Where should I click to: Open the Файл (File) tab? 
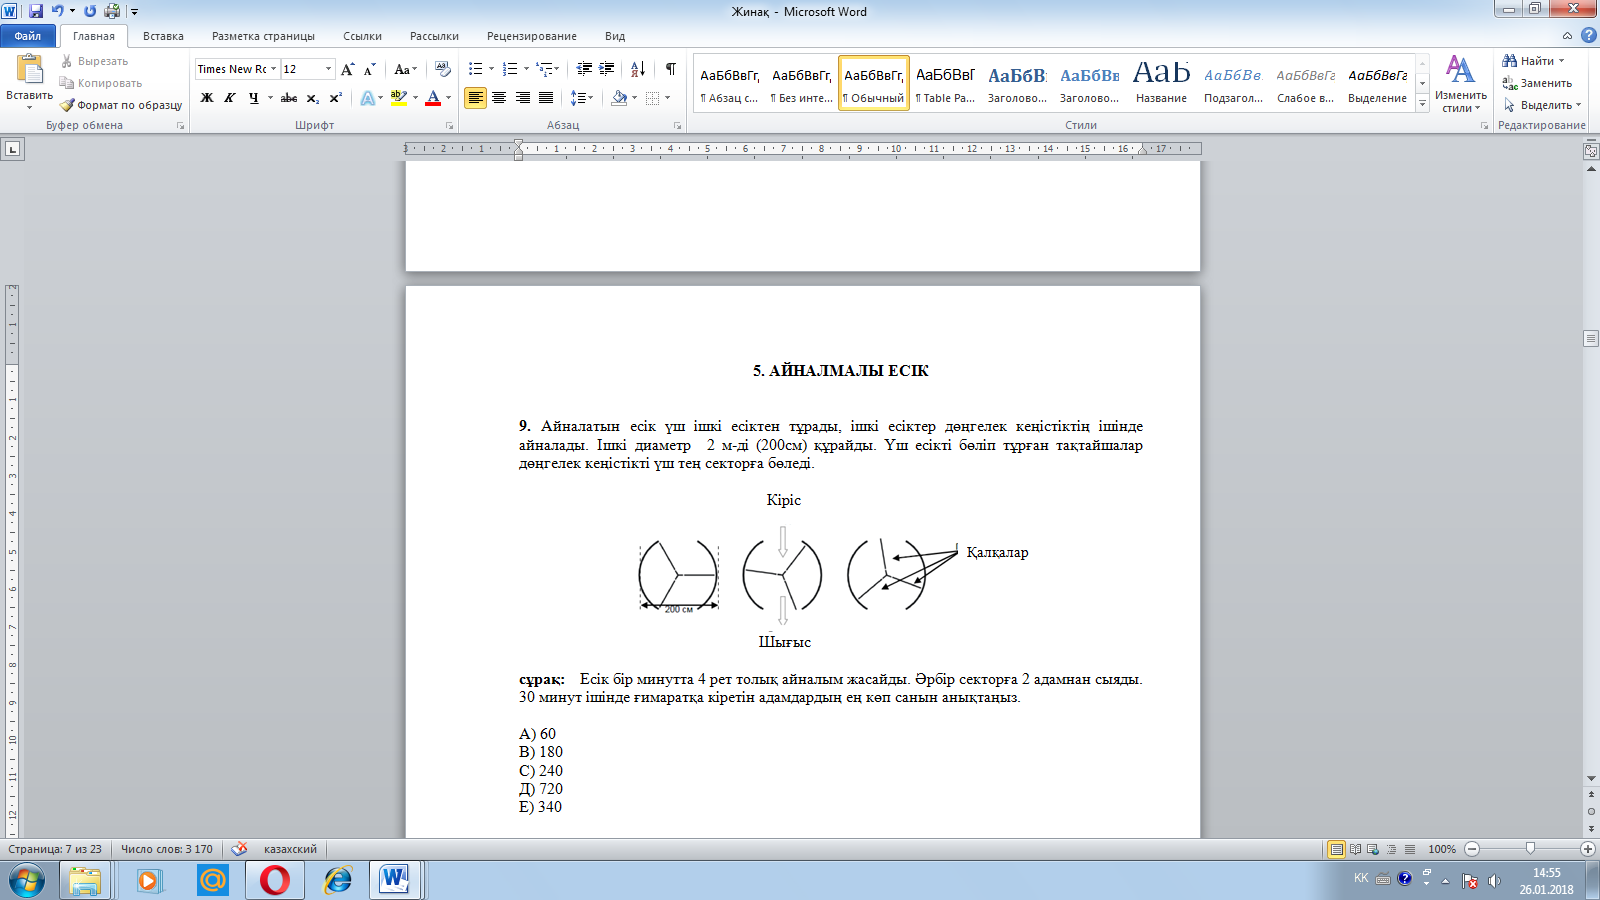click(28, 36)
